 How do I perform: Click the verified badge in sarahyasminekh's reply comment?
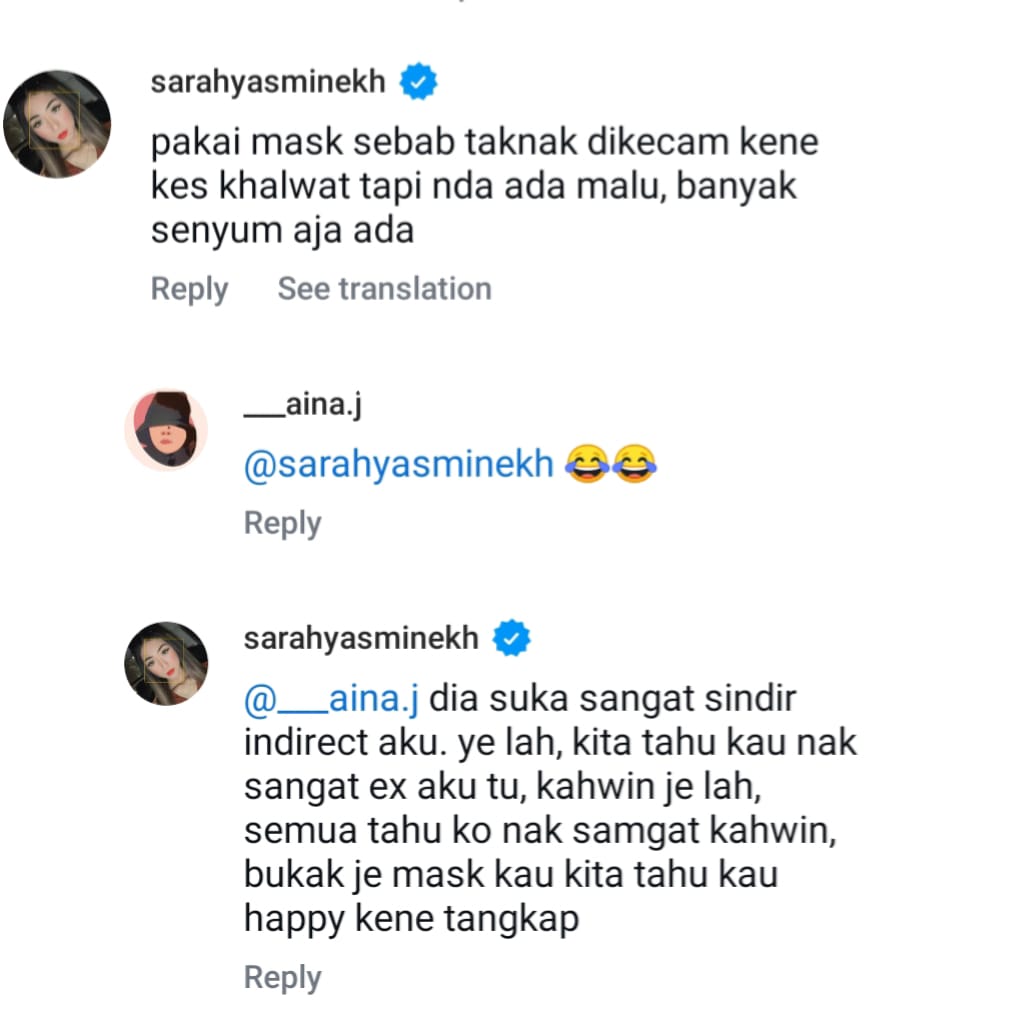tap(512, 638)
